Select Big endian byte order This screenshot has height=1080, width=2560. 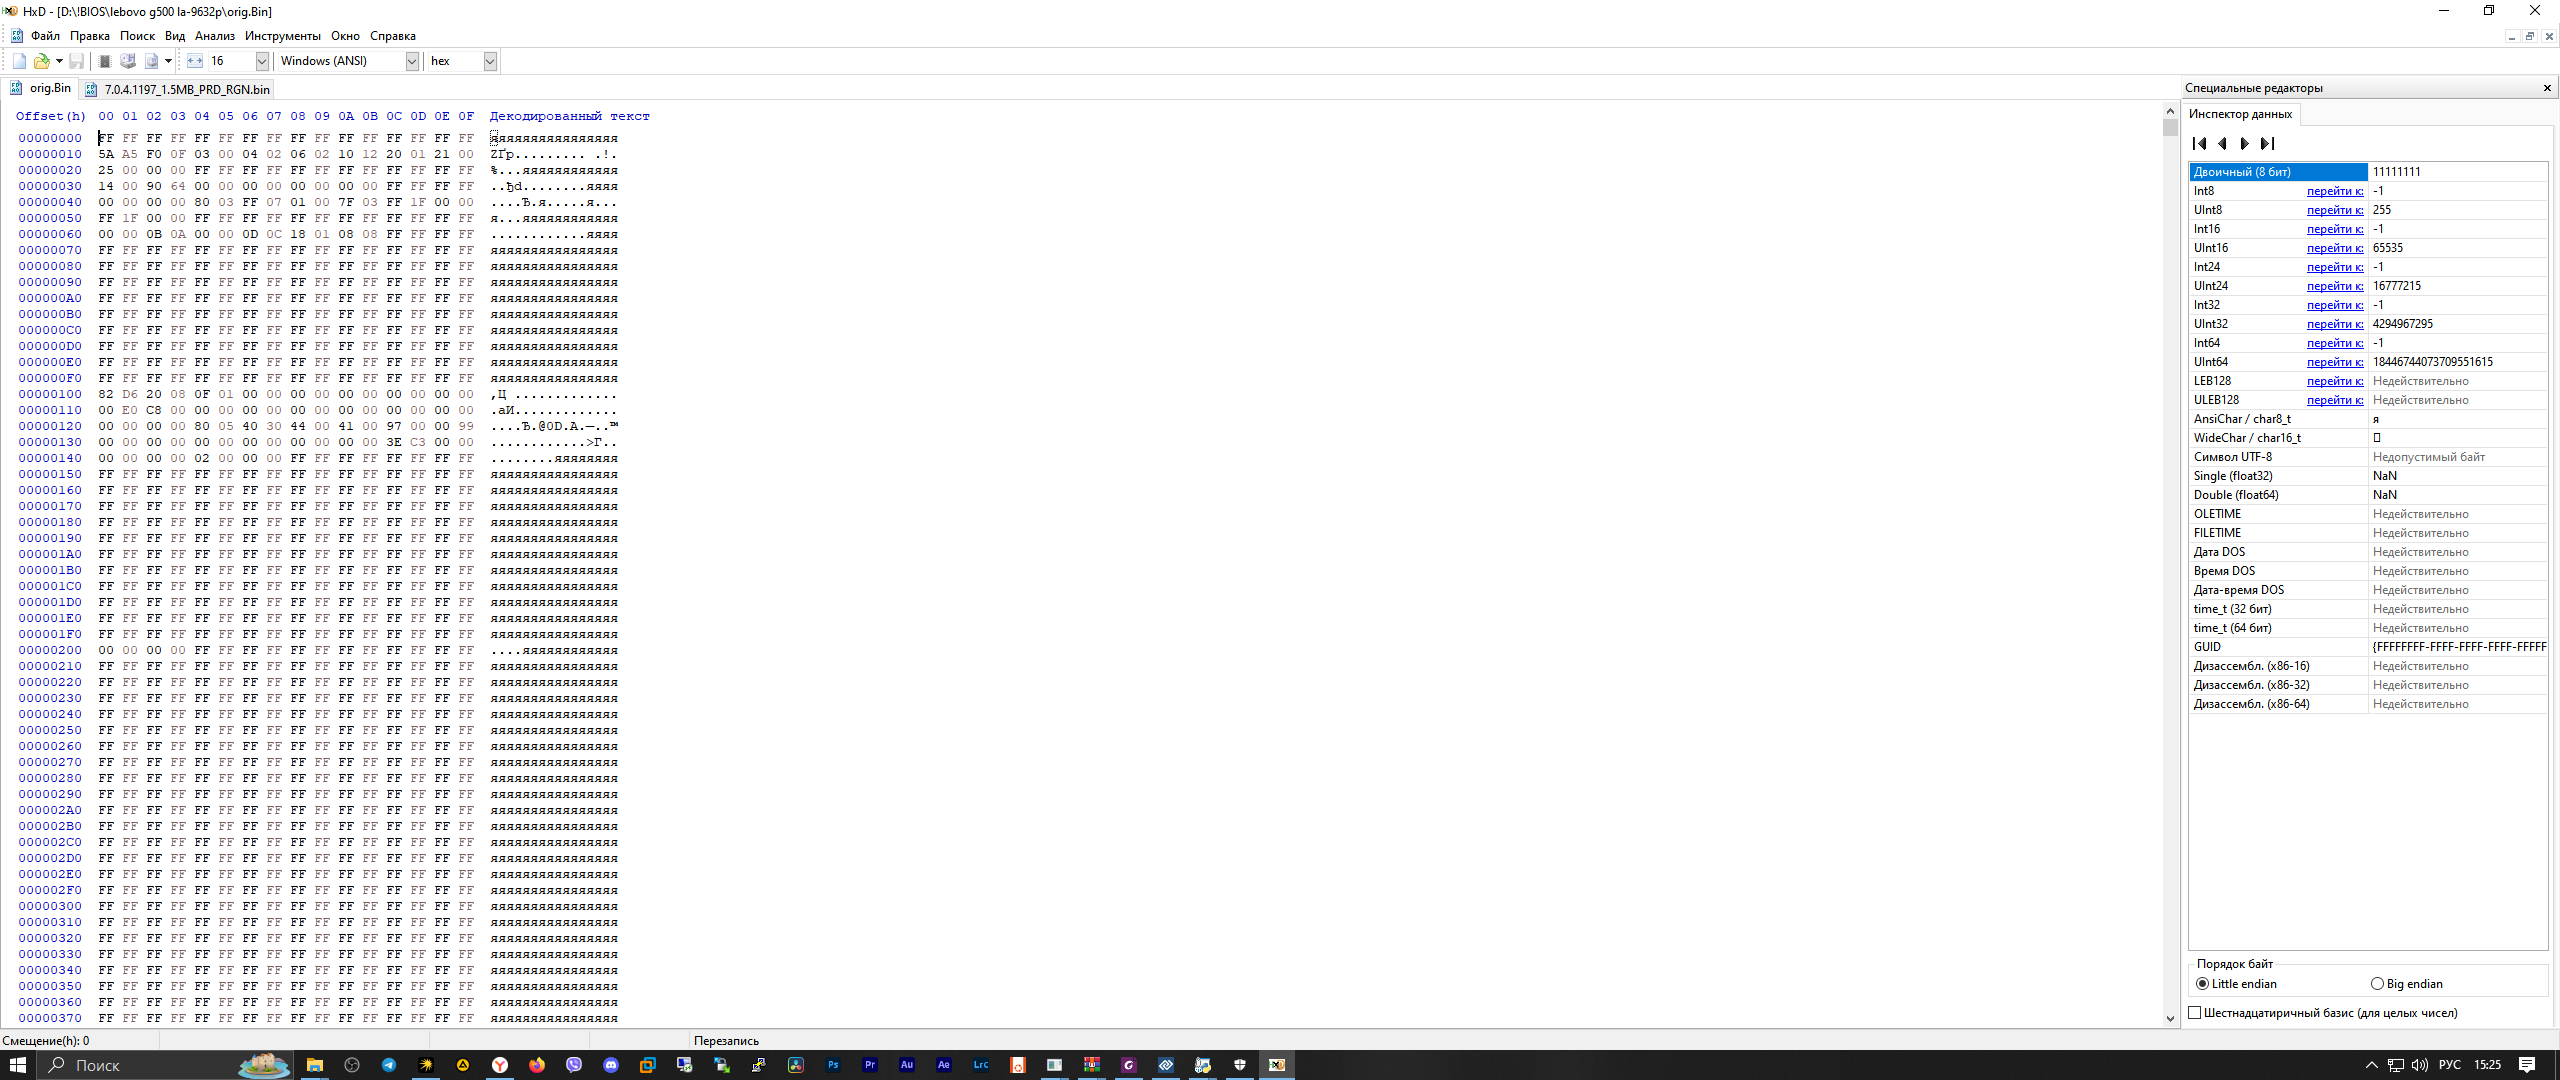2377,984
